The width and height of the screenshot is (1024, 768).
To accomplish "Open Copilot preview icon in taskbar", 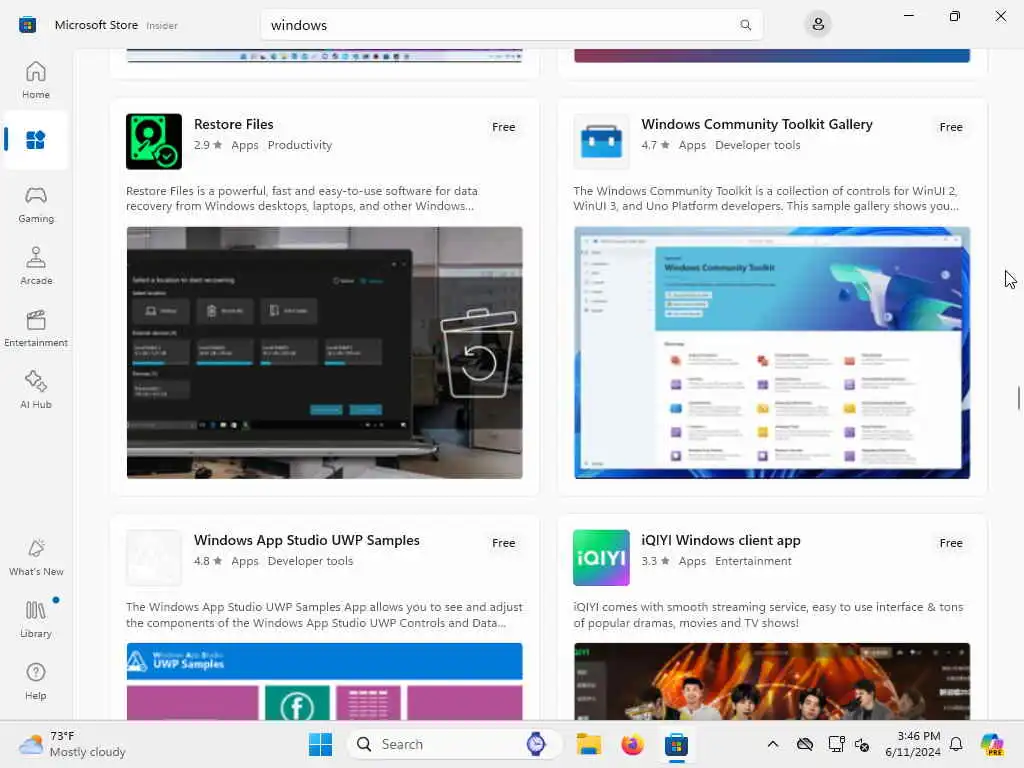I will [991, 744].
